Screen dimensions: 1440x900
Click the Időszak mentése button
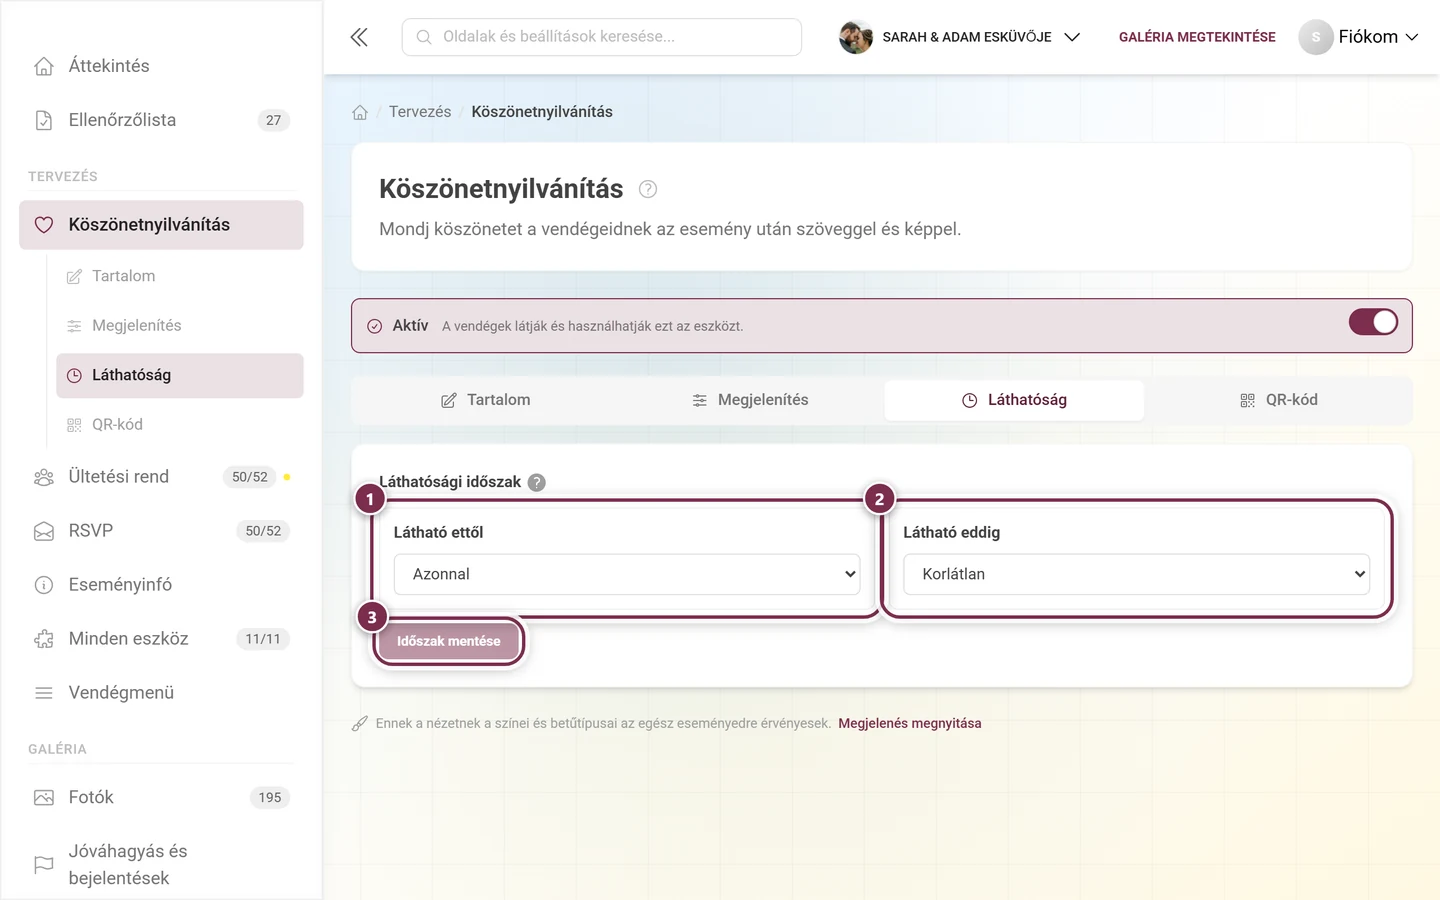click(449, 641)
